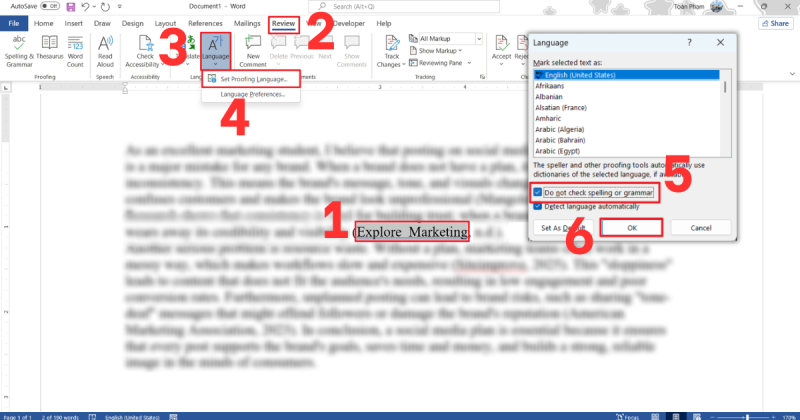Expand the Language ribbon button

pyautogui.click(x=215, y=51)
